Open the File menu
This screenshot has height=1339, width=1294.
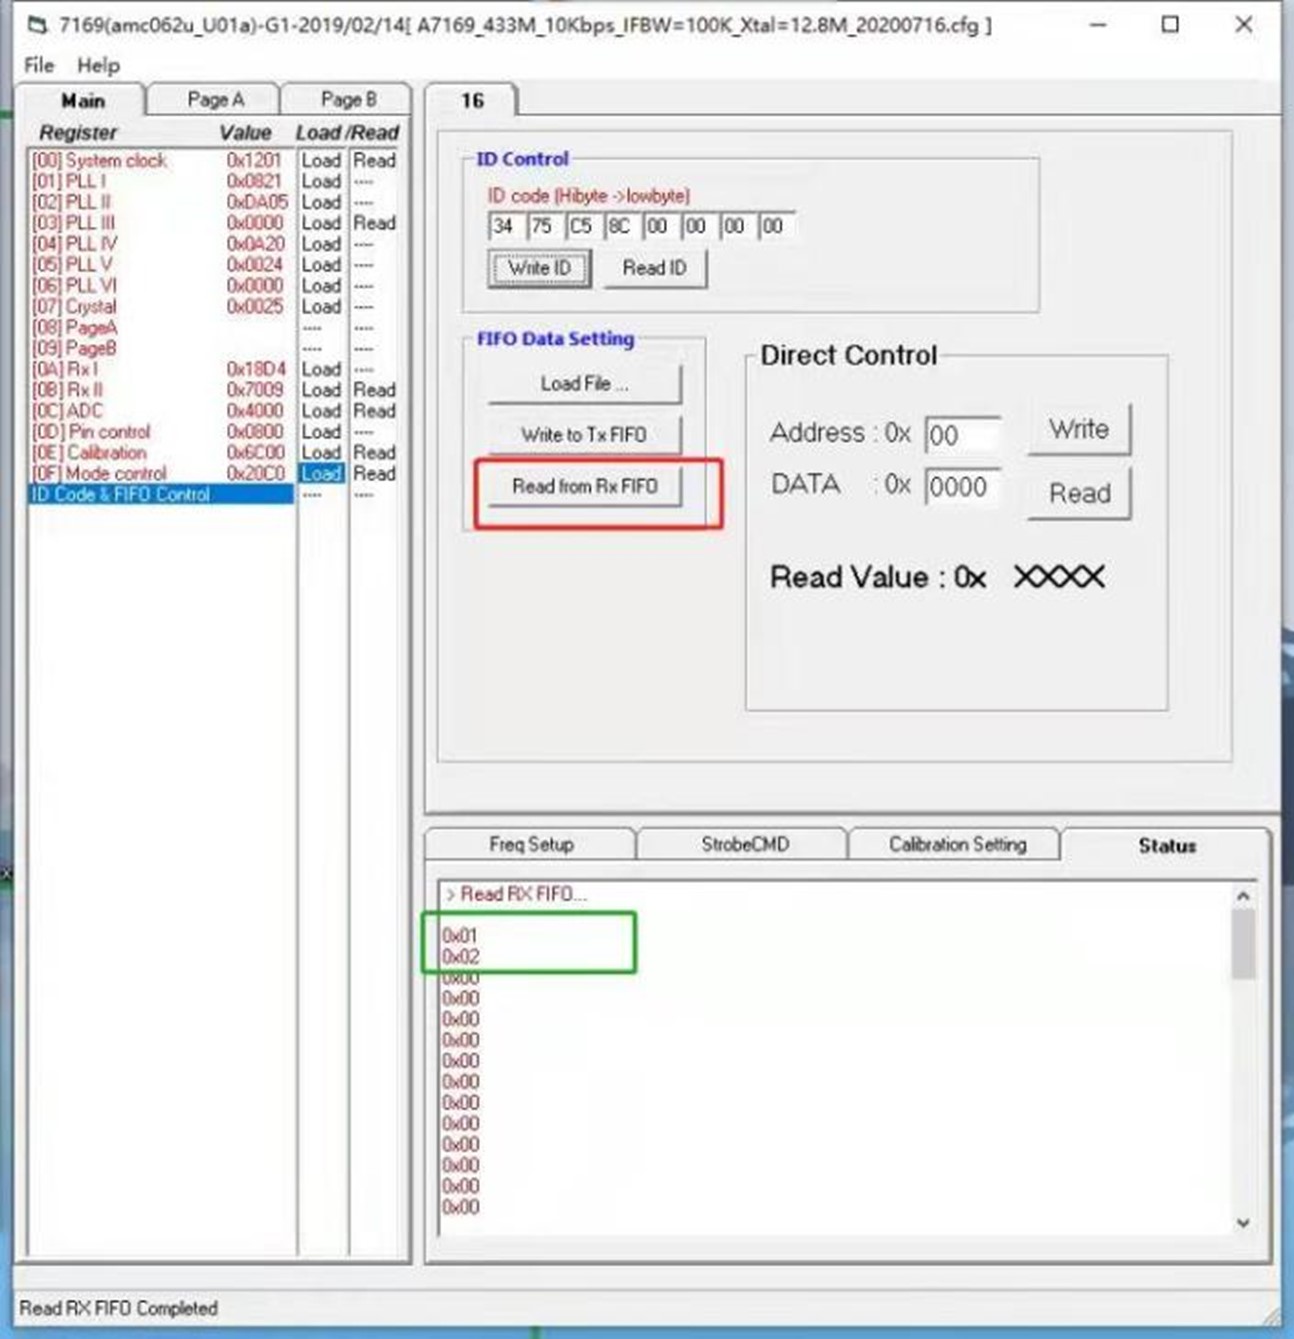[39, 65]
